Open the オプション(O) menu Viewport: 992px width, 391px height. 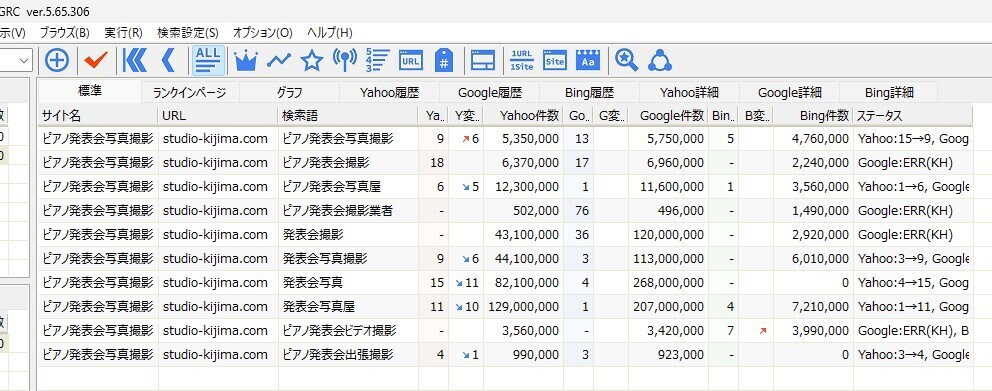coord(263,33)
